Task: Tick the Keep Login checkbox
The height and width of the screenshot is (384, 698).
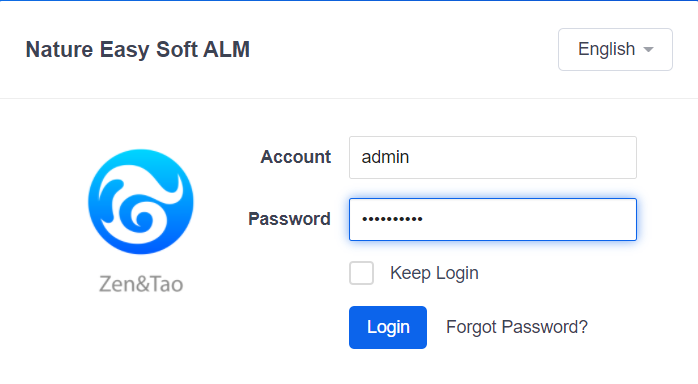Action: pos(361,273)
